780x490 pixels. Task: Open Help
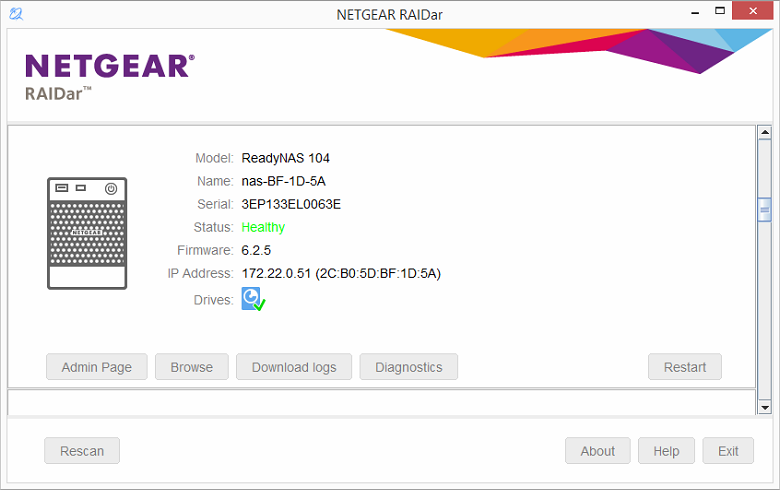tap(666, 451)
